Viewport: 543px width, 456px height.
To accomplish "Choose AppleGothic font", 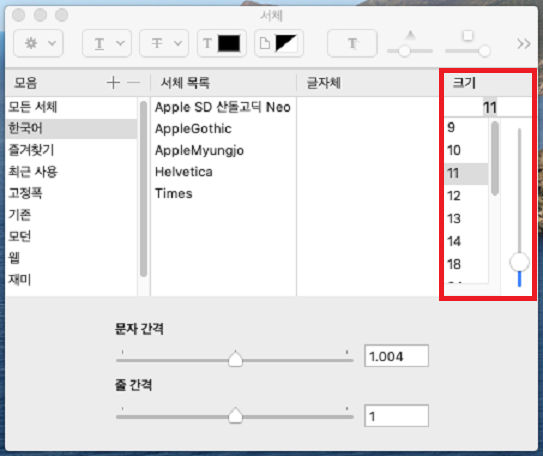I will tap(223, 129).
